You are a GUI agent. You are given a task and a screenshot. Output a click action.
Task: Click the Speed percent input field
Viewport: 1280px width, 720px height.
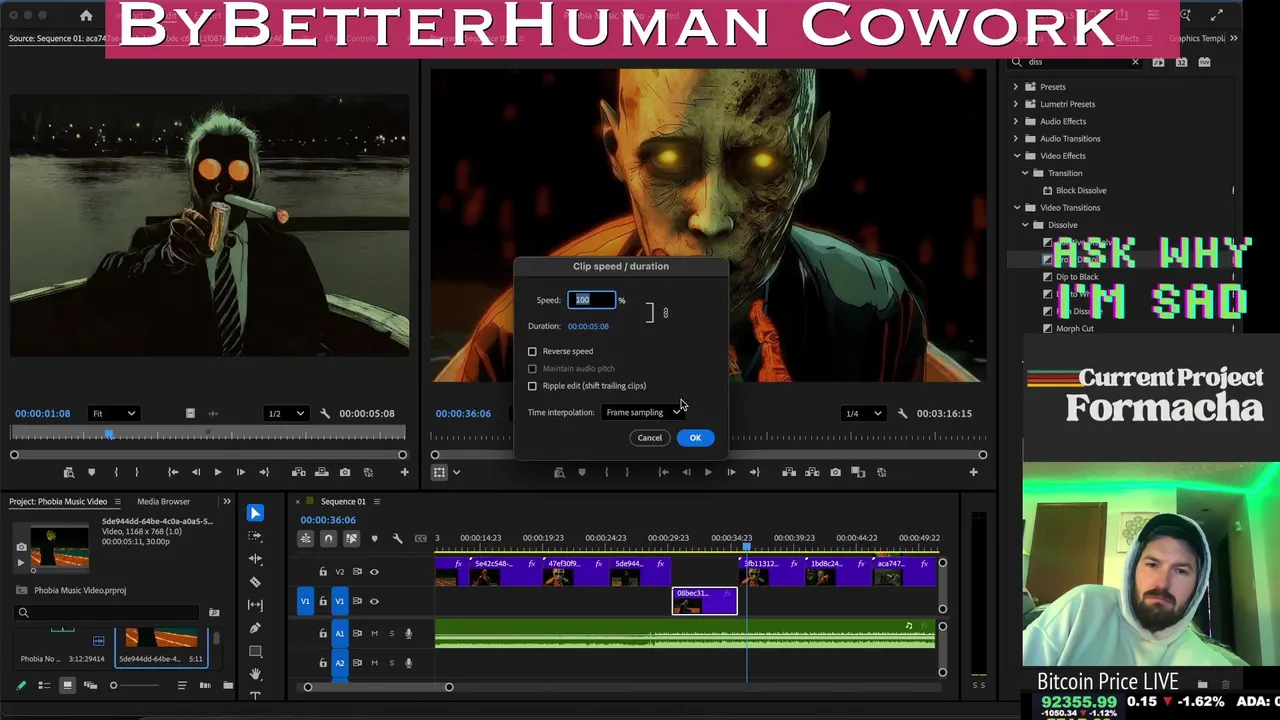point(591,300)
